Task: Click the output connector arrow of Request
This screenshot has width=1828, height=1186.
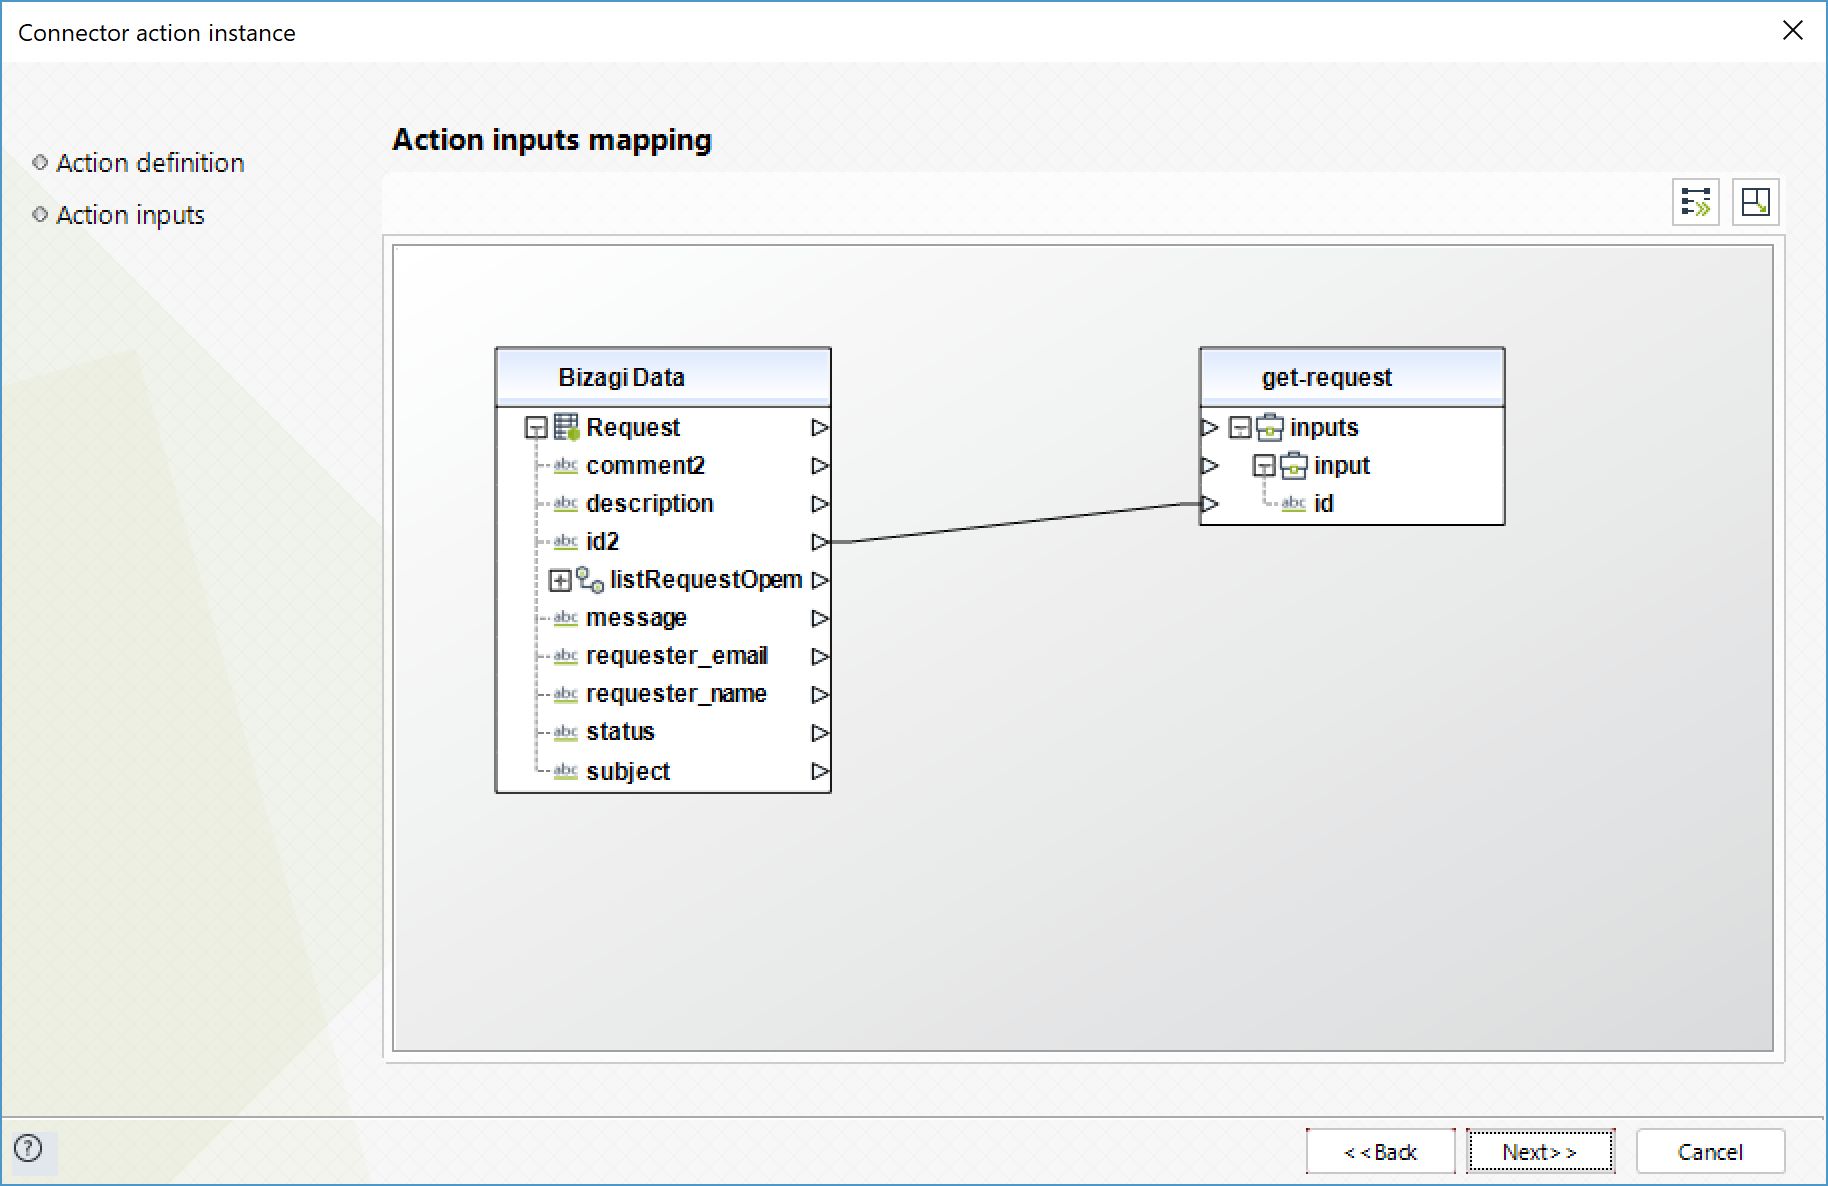Action: click(x=820, y=428)
